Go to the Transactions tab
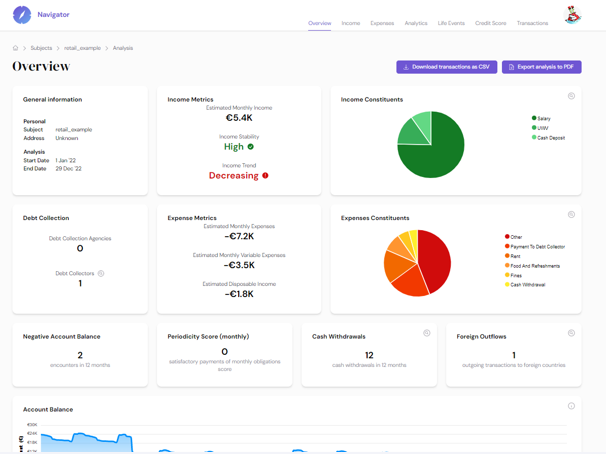606x454 pixels. click(532, 23)
